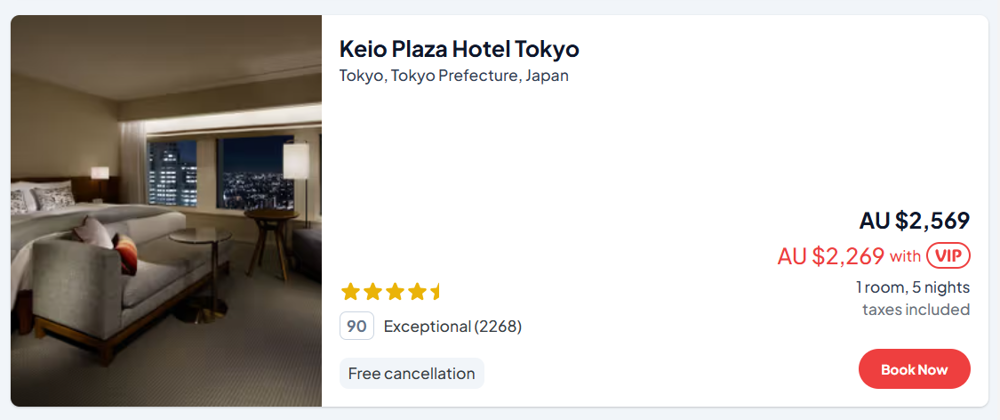Click the Free cancellation tag
The image size is (1000, 420).
411,374
